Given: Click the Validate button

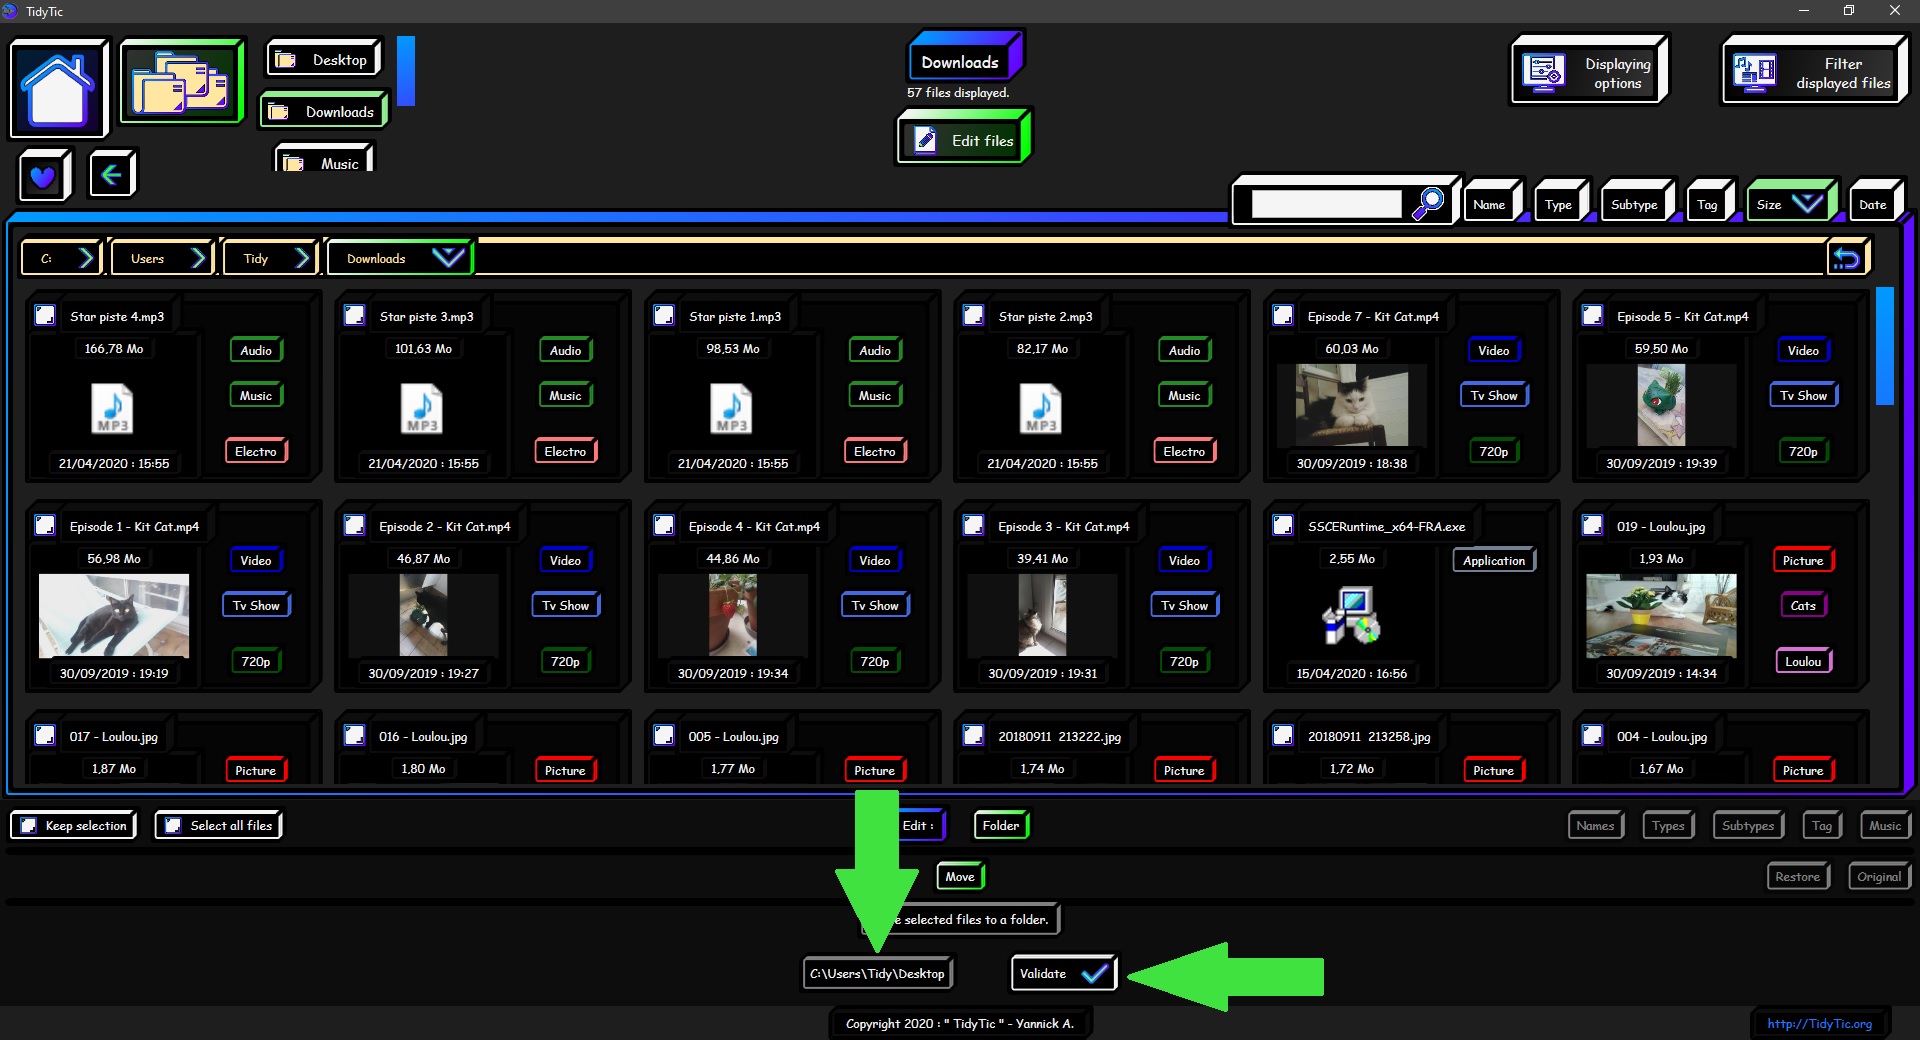Looking at the screenshot, I should click(x=1062, y=974).
